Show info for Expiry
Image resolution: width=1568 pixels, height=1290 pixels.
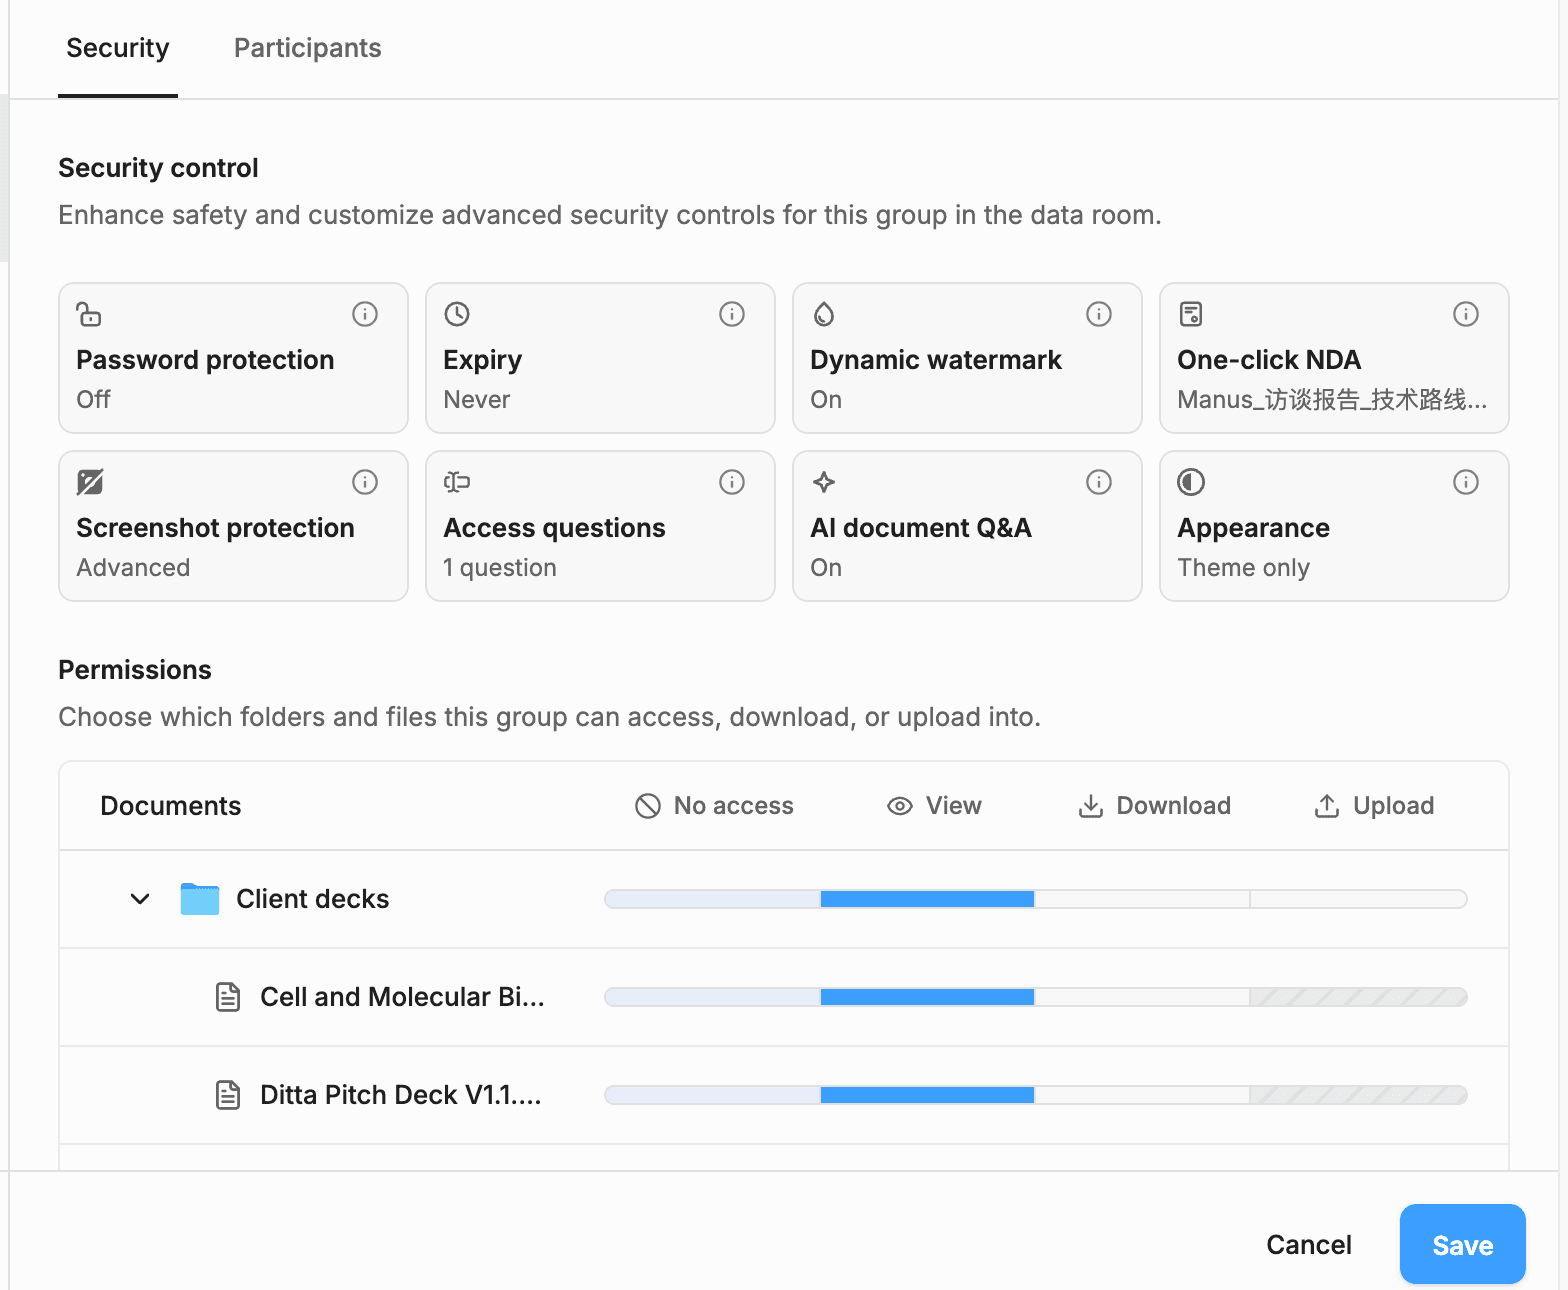pyautogui.click(x=732, y=314)
